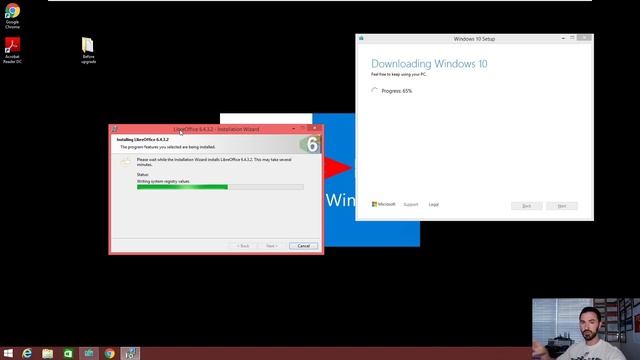The image size is (640, 360).
Task: Open the Google Chrome desktop shortcut
Action: tap(12, 16)
